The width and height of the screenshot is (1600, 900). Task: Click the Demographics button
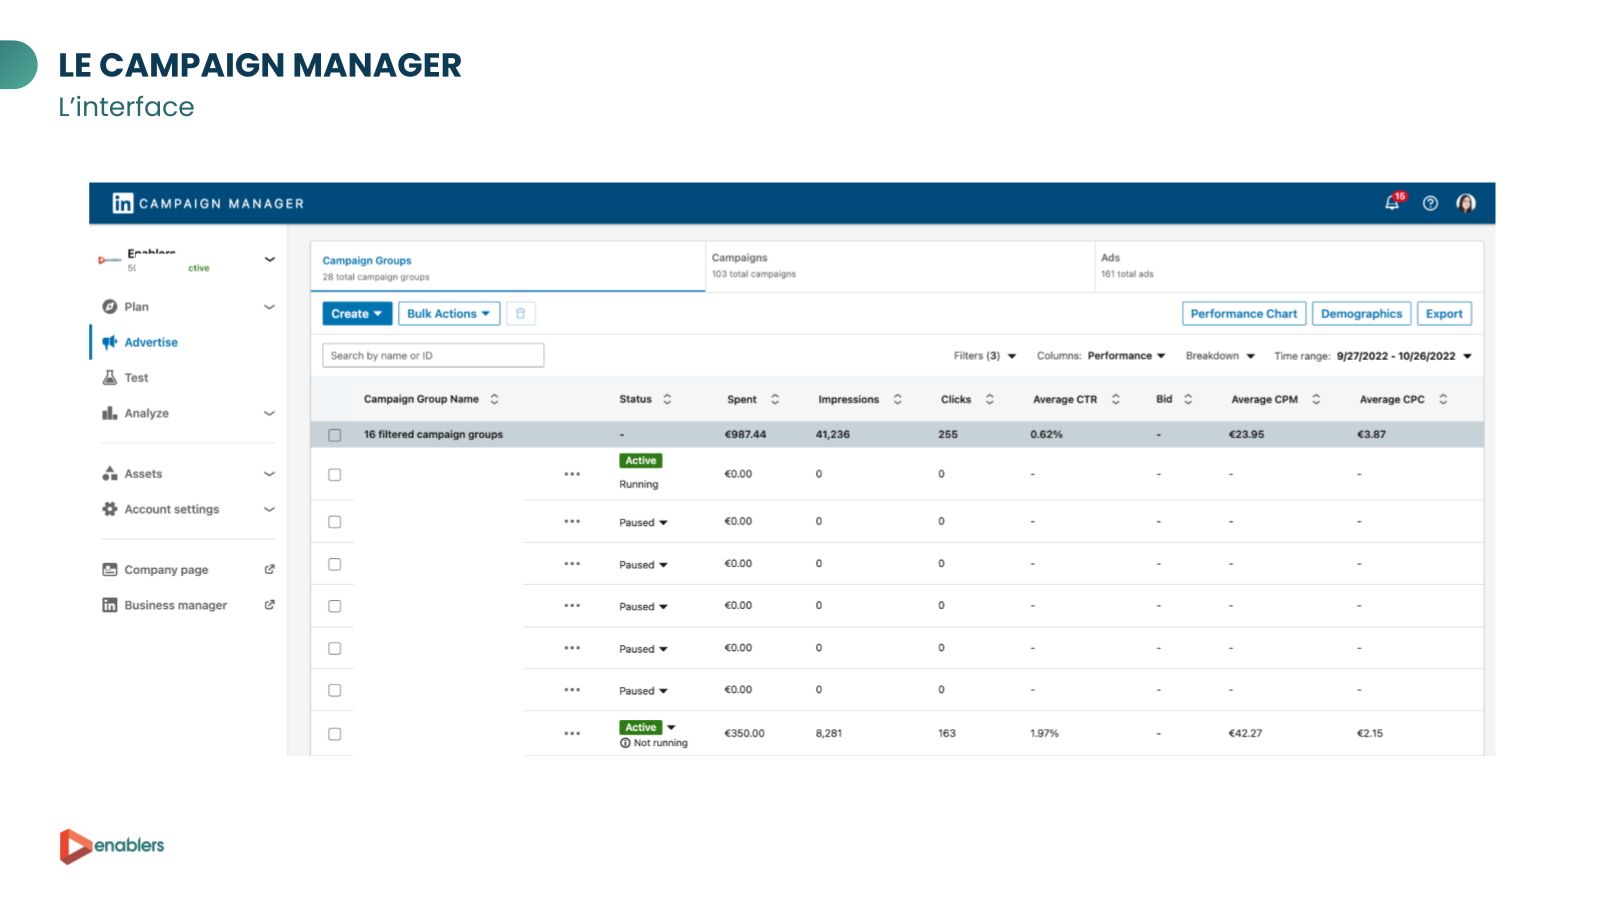pos(1361,314)
